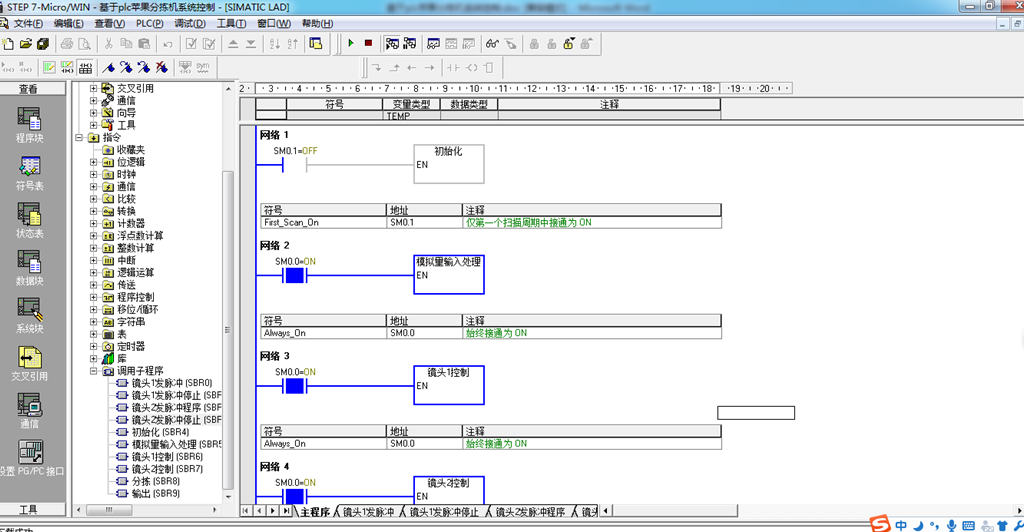This screenshot has width=1024, height=532.
Task: Click the Cut scissors icon
Action: pos(108,44)
